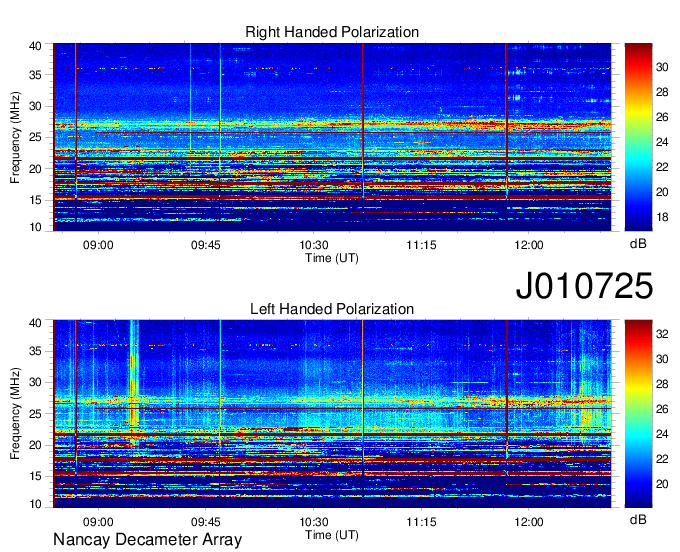This screenshot has height=552, width=680.
Task: Select the Left Handed Polarization spectrogram
Action: [332, 414]
